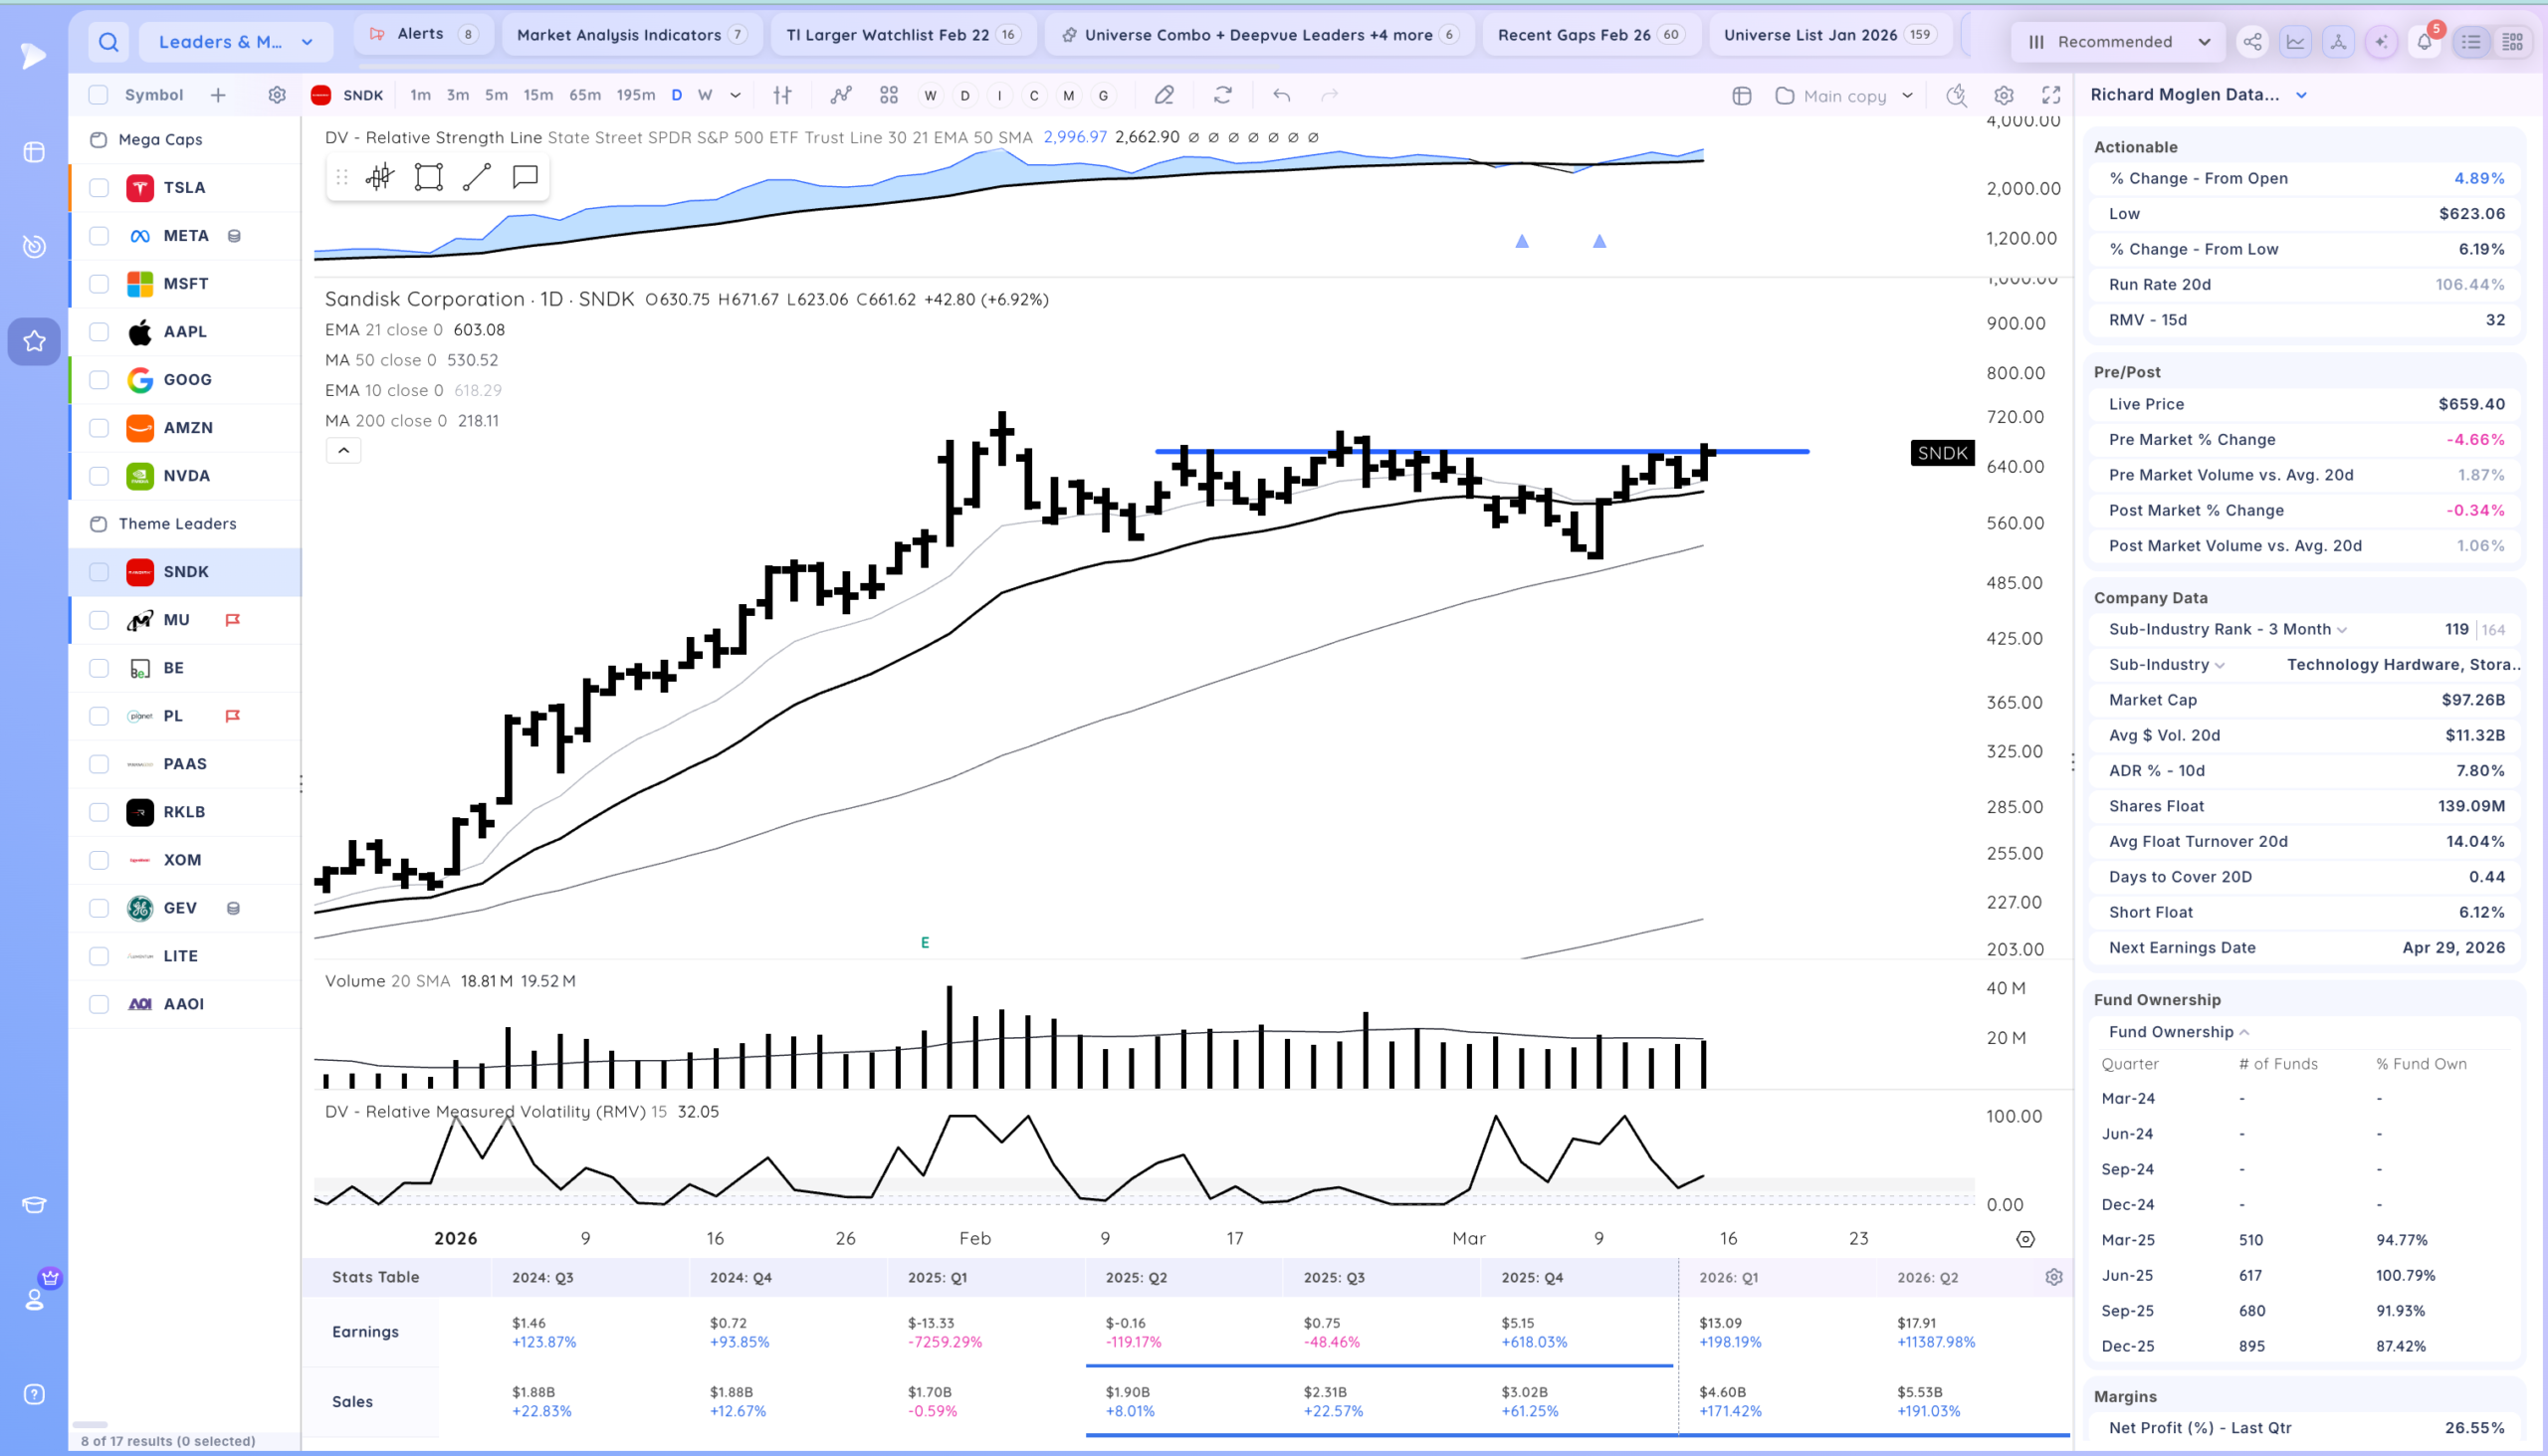Open the search magnifier button

(108, 42)
